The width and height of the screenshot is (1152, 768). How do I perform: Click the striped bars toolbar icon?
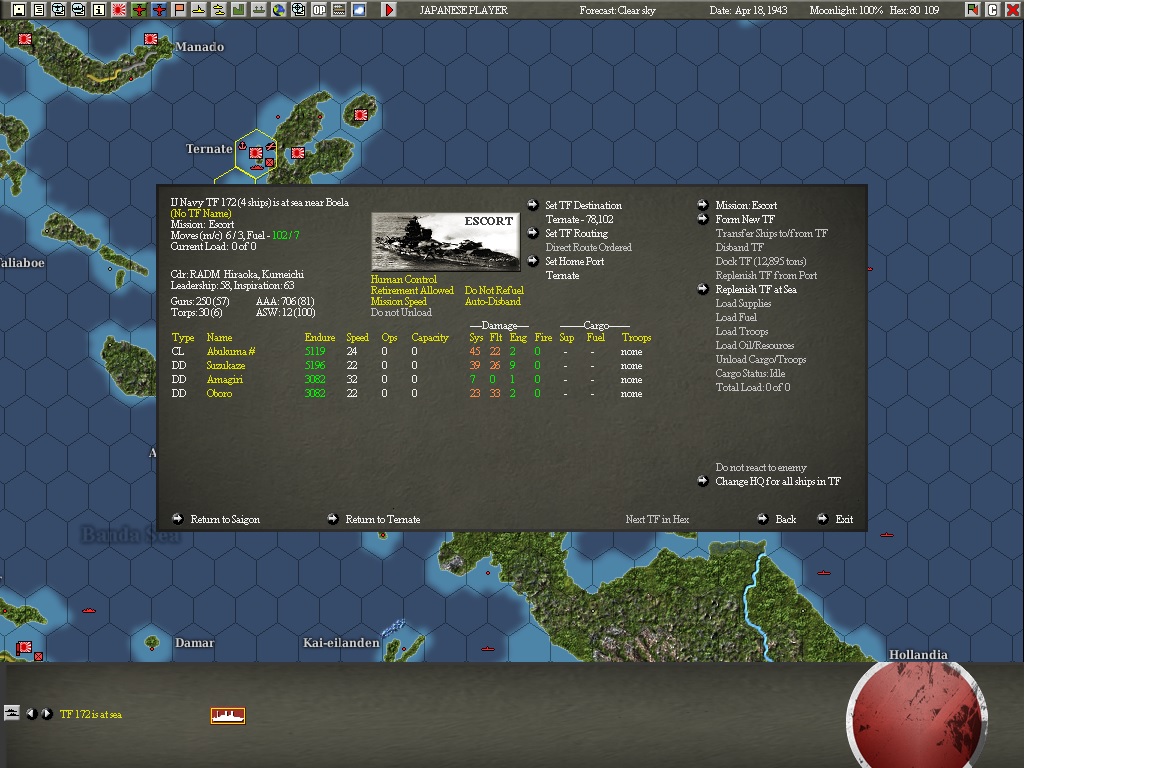(x=339, y=10)
